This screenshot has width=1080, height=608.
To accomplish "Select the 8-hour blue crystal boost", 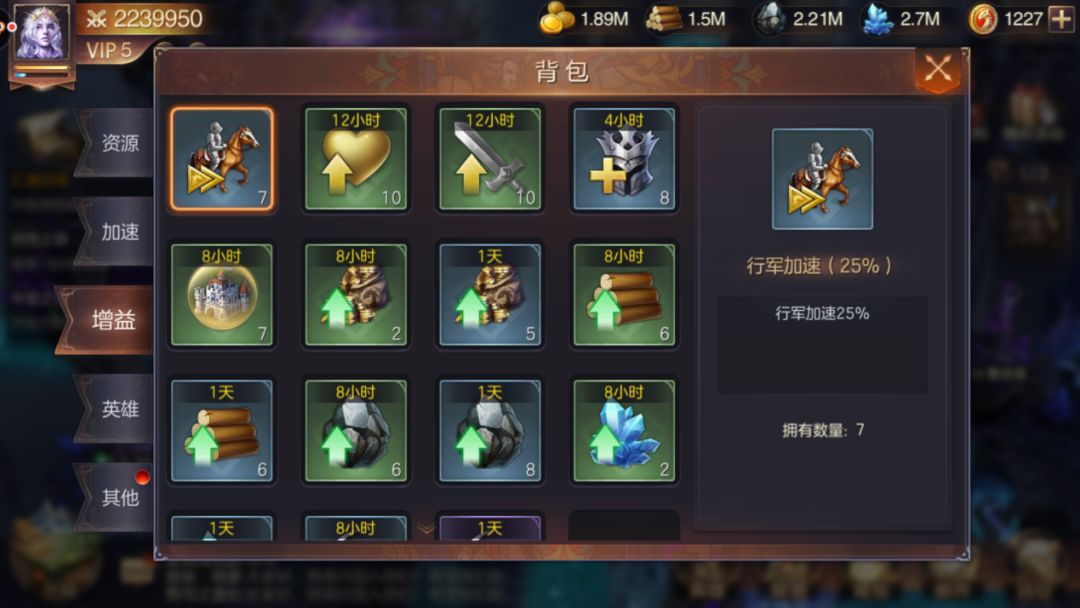I will point(624,430).
